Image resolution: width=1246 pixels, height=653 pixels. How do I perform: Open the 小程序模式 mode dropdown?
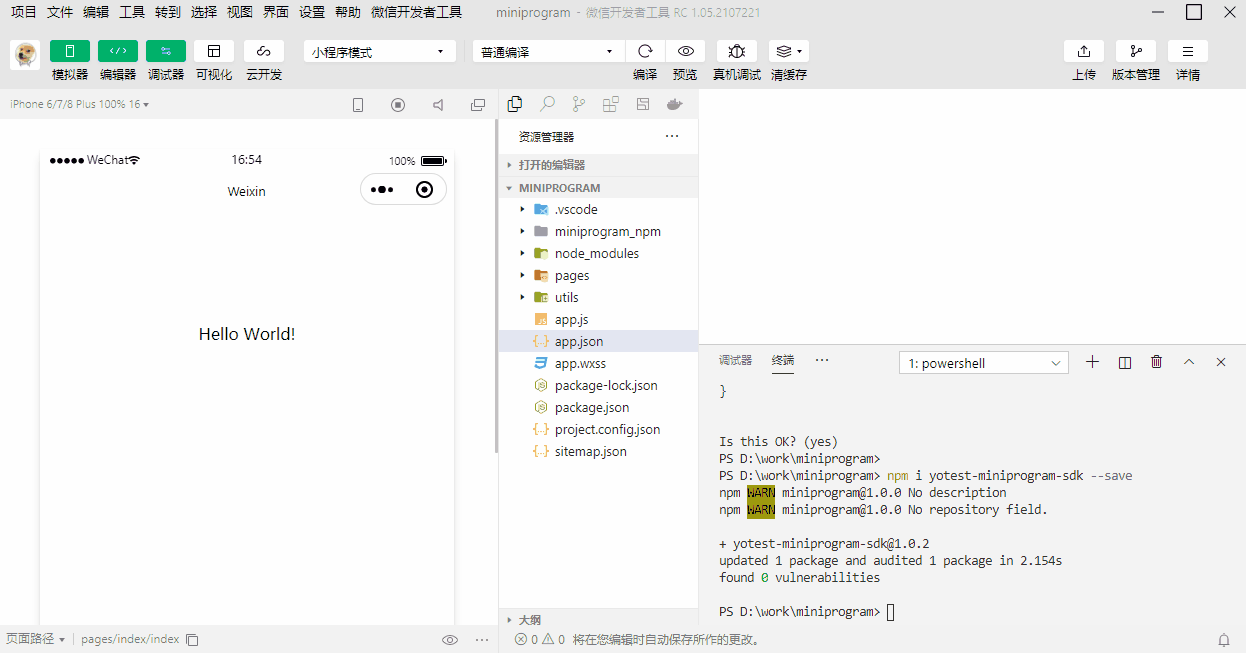pos(380,51)
